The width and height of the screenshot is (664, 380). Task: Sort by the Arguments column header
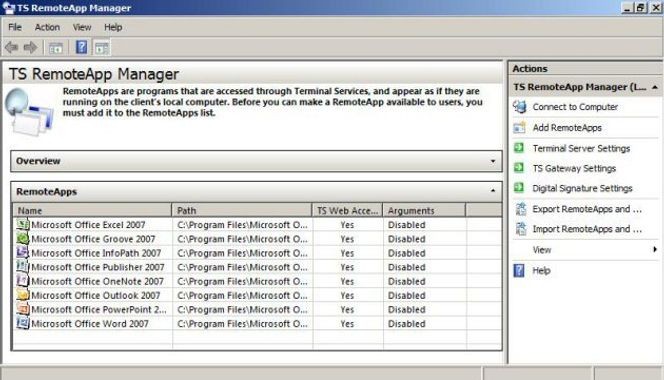coord(424,211)
